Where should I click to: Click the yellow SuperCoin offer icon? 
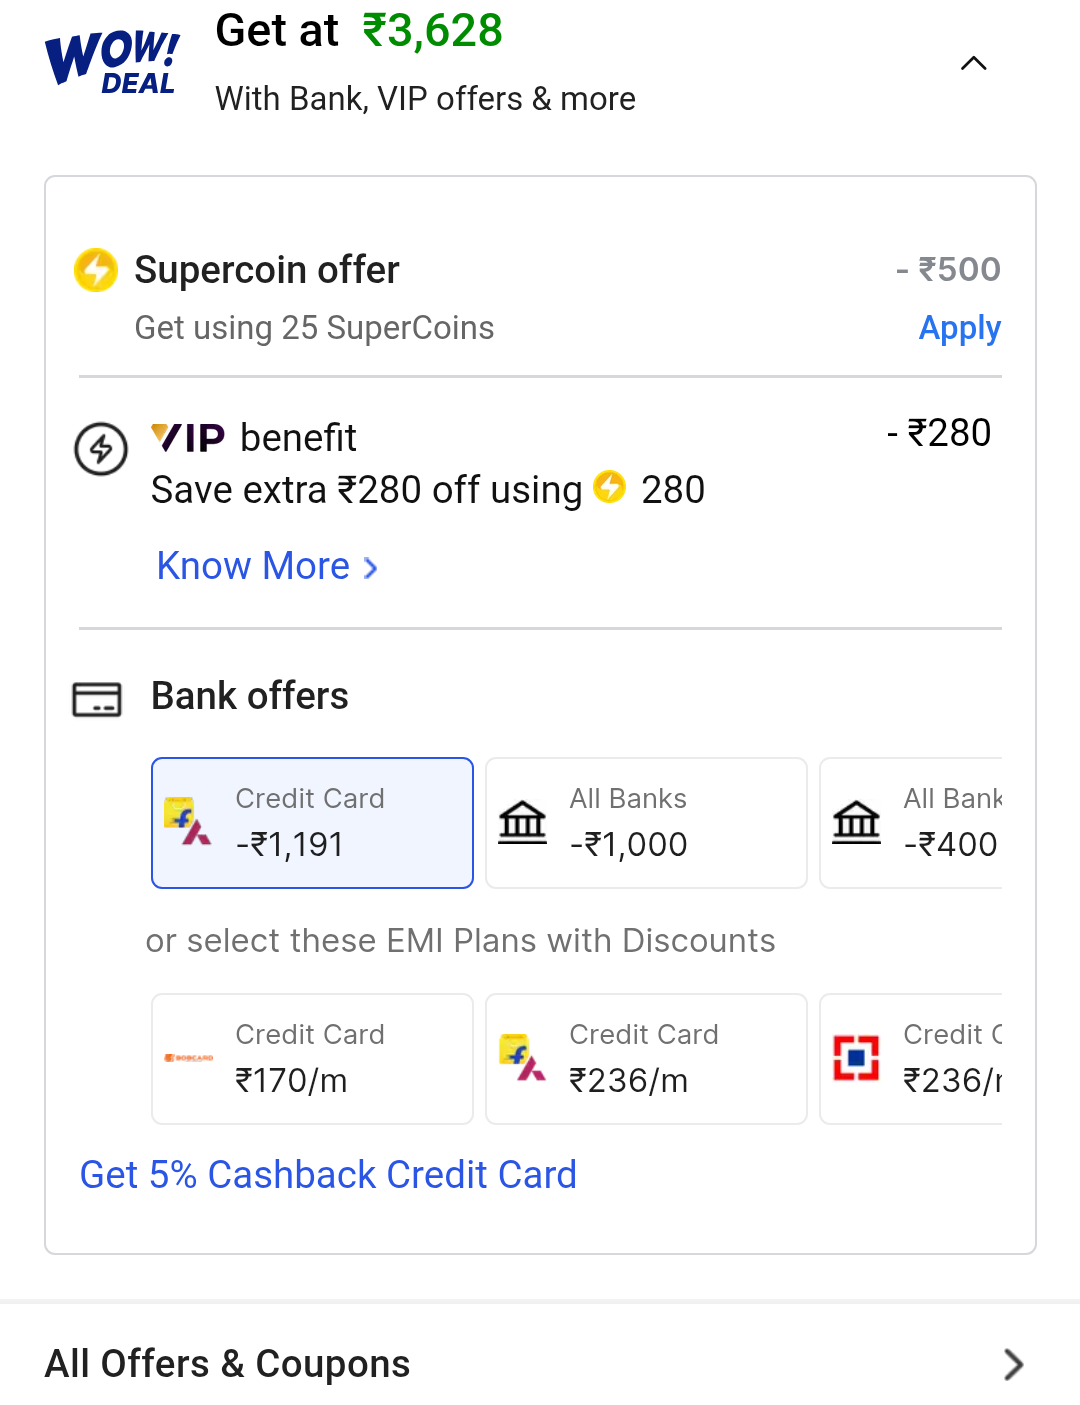point(95,270)
